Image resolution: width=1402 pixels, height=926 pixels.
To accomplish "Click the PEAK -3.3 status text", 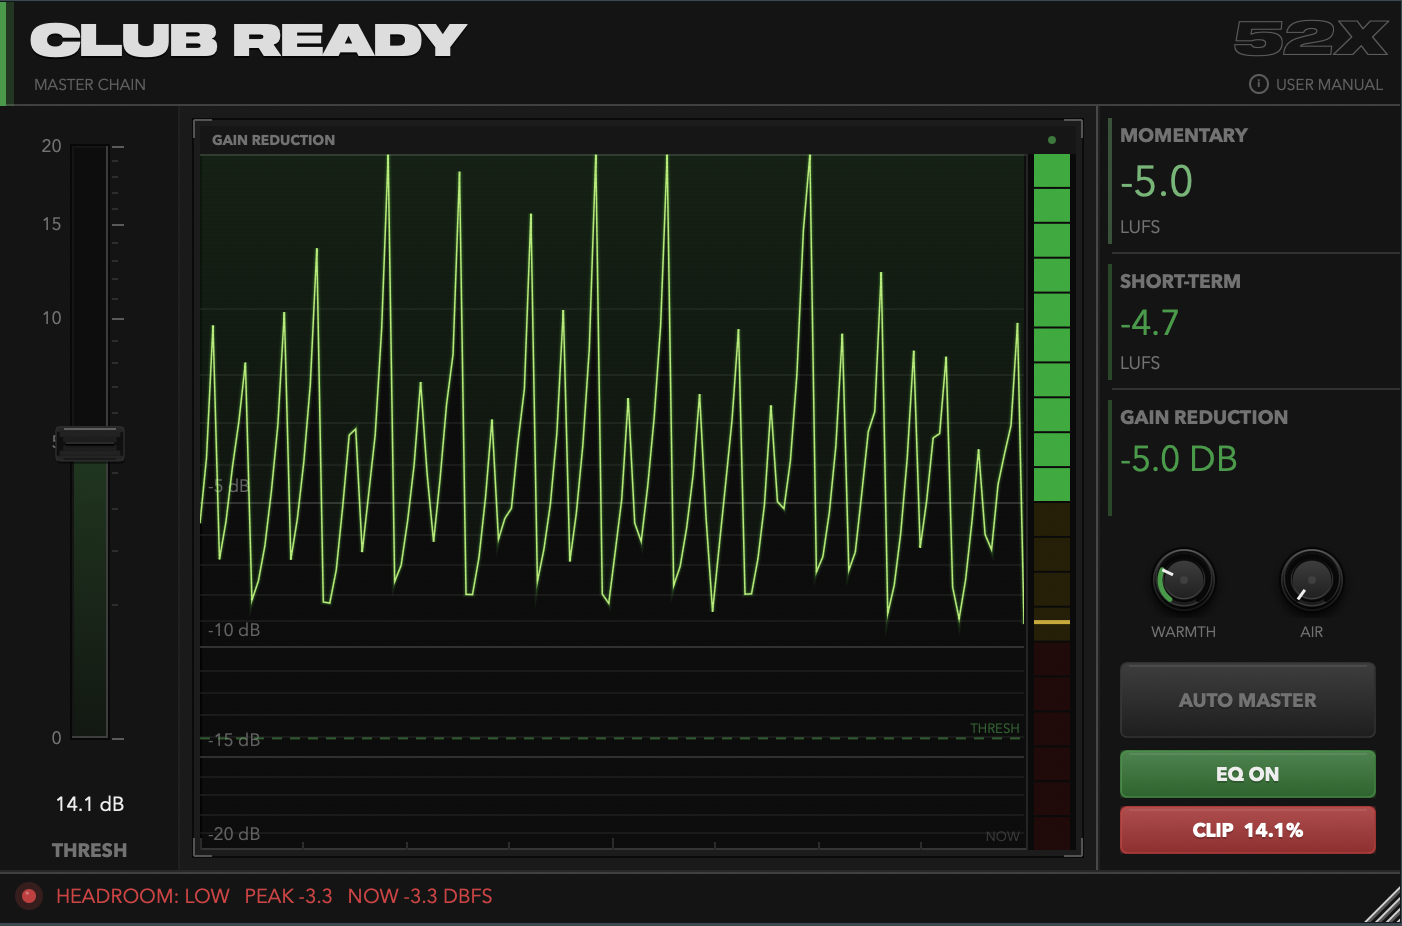I will [x=288, y=896].
